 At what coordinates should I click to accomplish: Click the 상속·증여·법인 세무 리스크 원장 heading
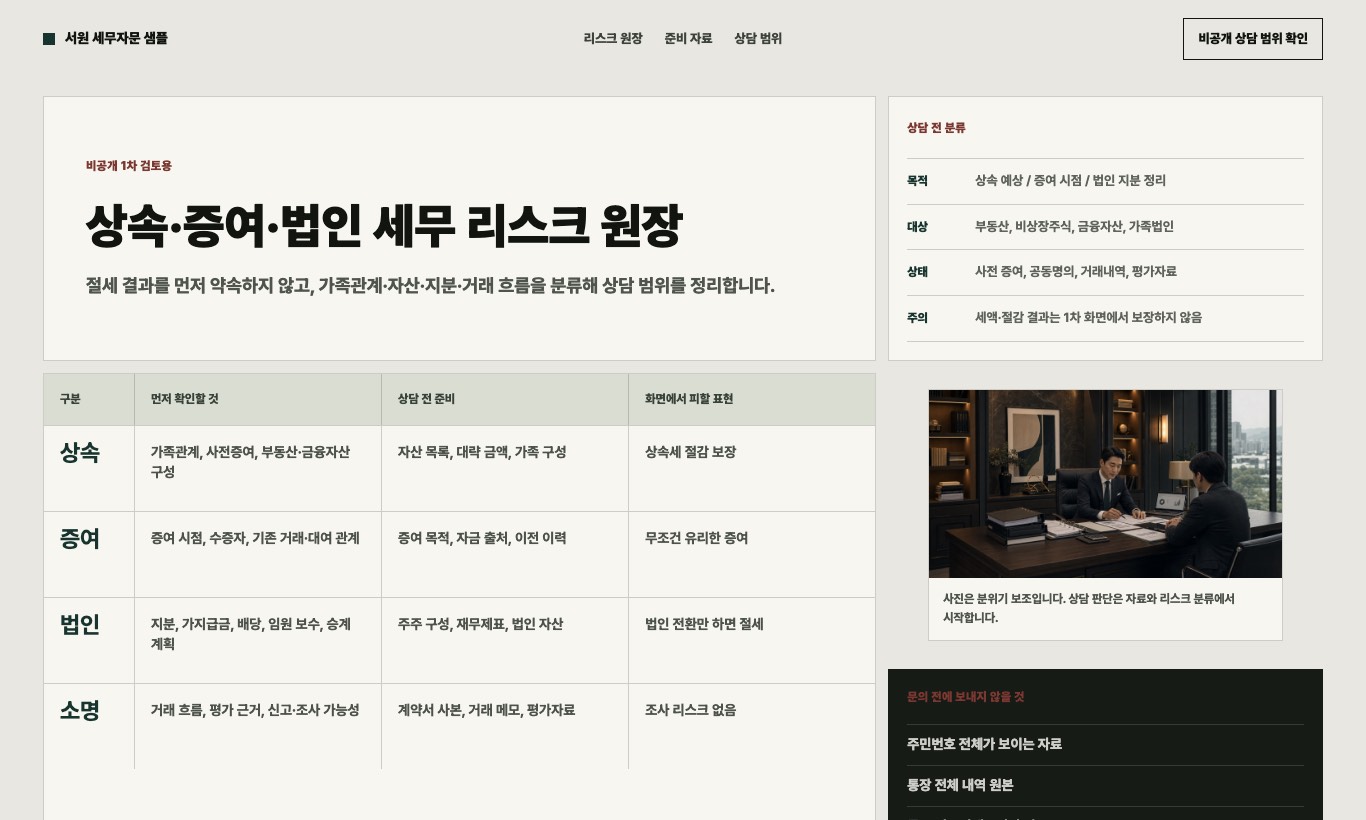(x=383, y=226)
